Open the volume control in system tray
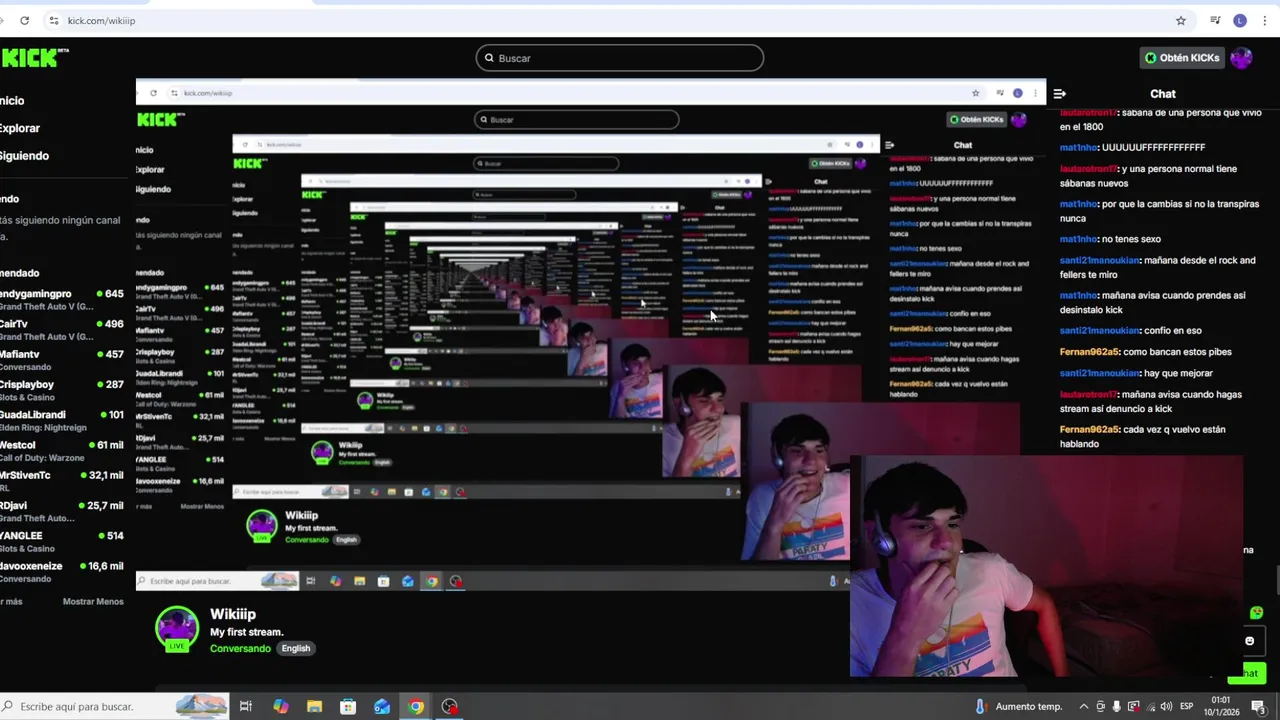This screenshot has height=720, width=1280. coord(1166,707)
